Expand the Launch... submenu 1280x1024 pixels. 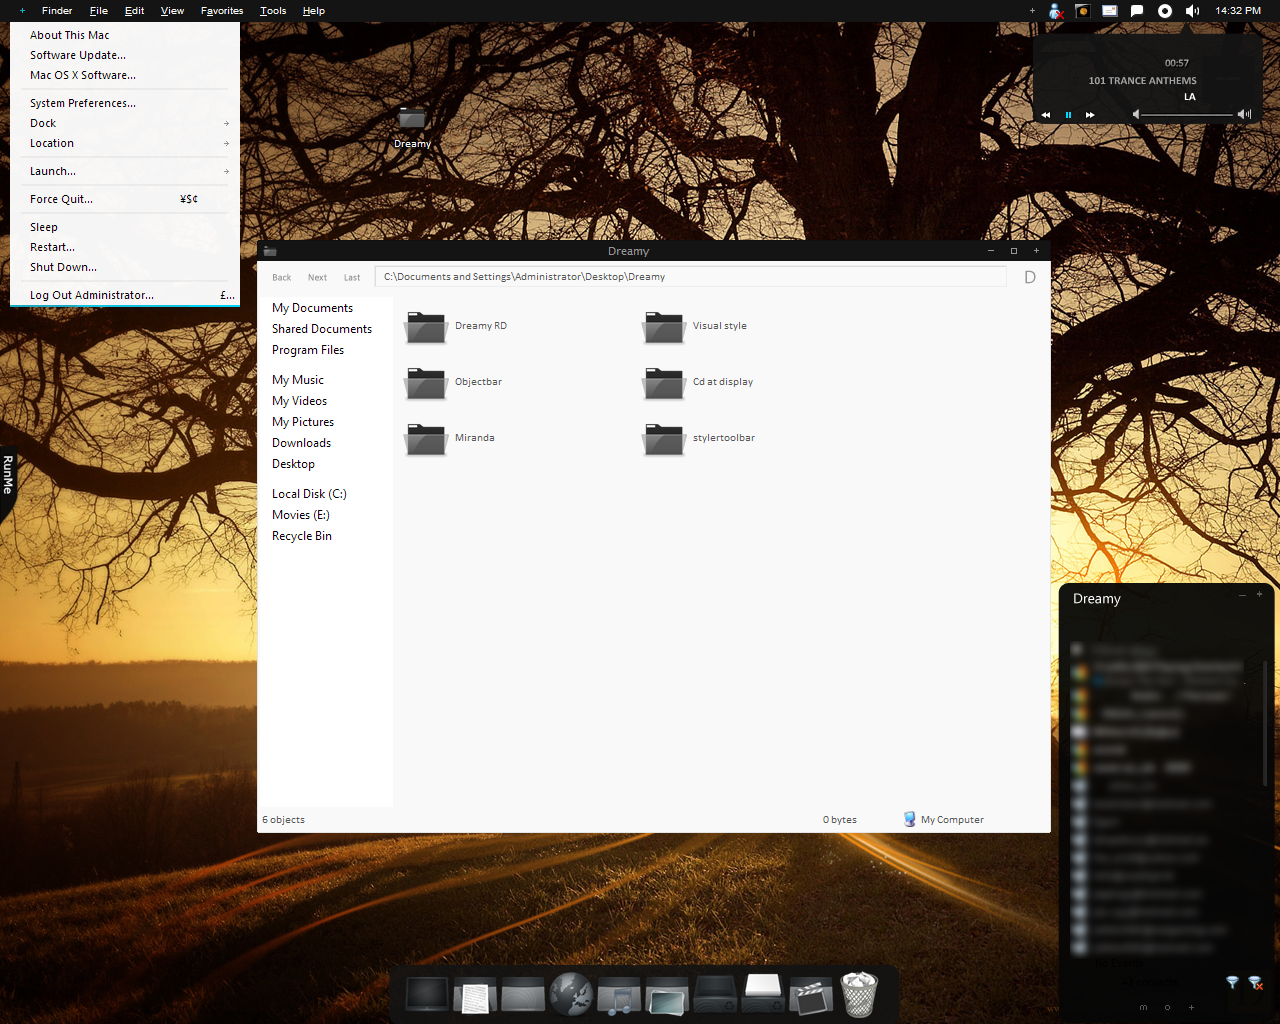[x=125, y=171]
